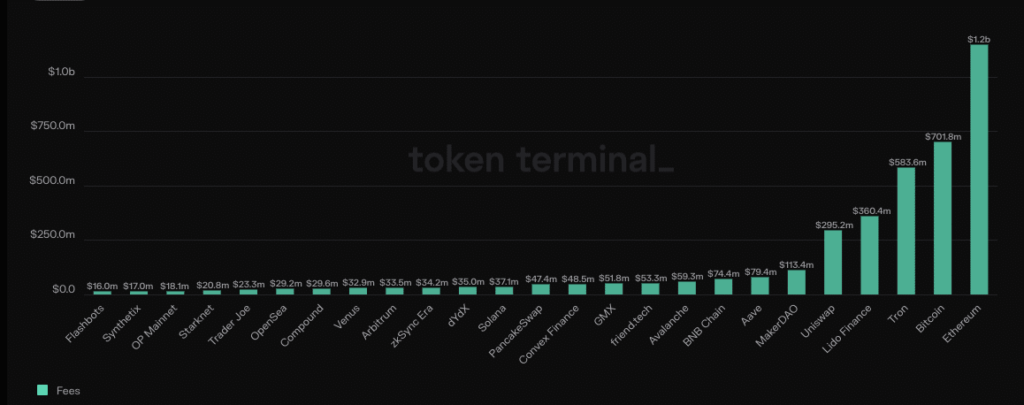Click the green Fees legend swatch
The height and width of the screenshot is (405, 1024).
pos(42,391)
